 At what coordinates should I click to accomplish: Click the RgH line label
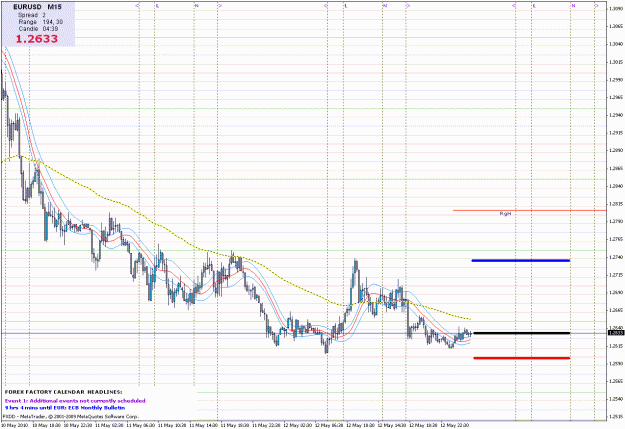(505, 214)
